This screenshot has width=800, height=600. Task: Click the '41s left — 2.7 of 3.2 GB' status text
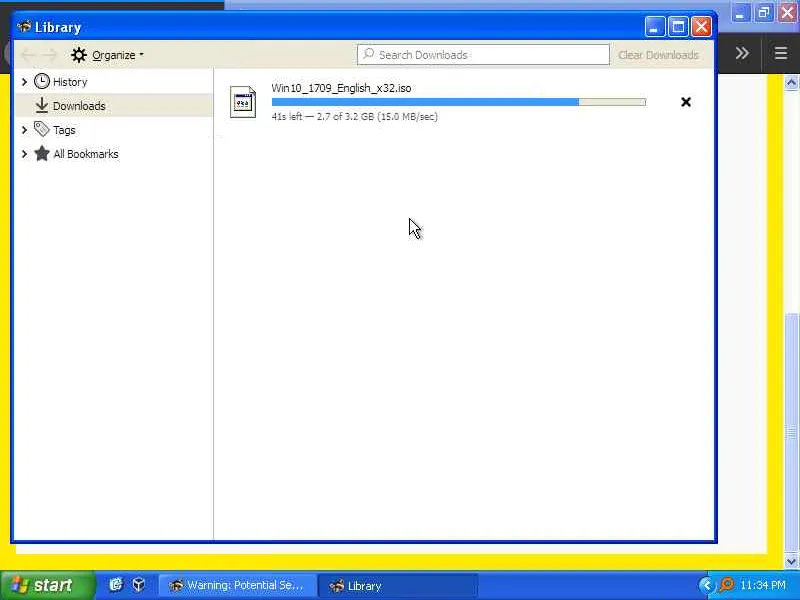(x=355, y=116)
